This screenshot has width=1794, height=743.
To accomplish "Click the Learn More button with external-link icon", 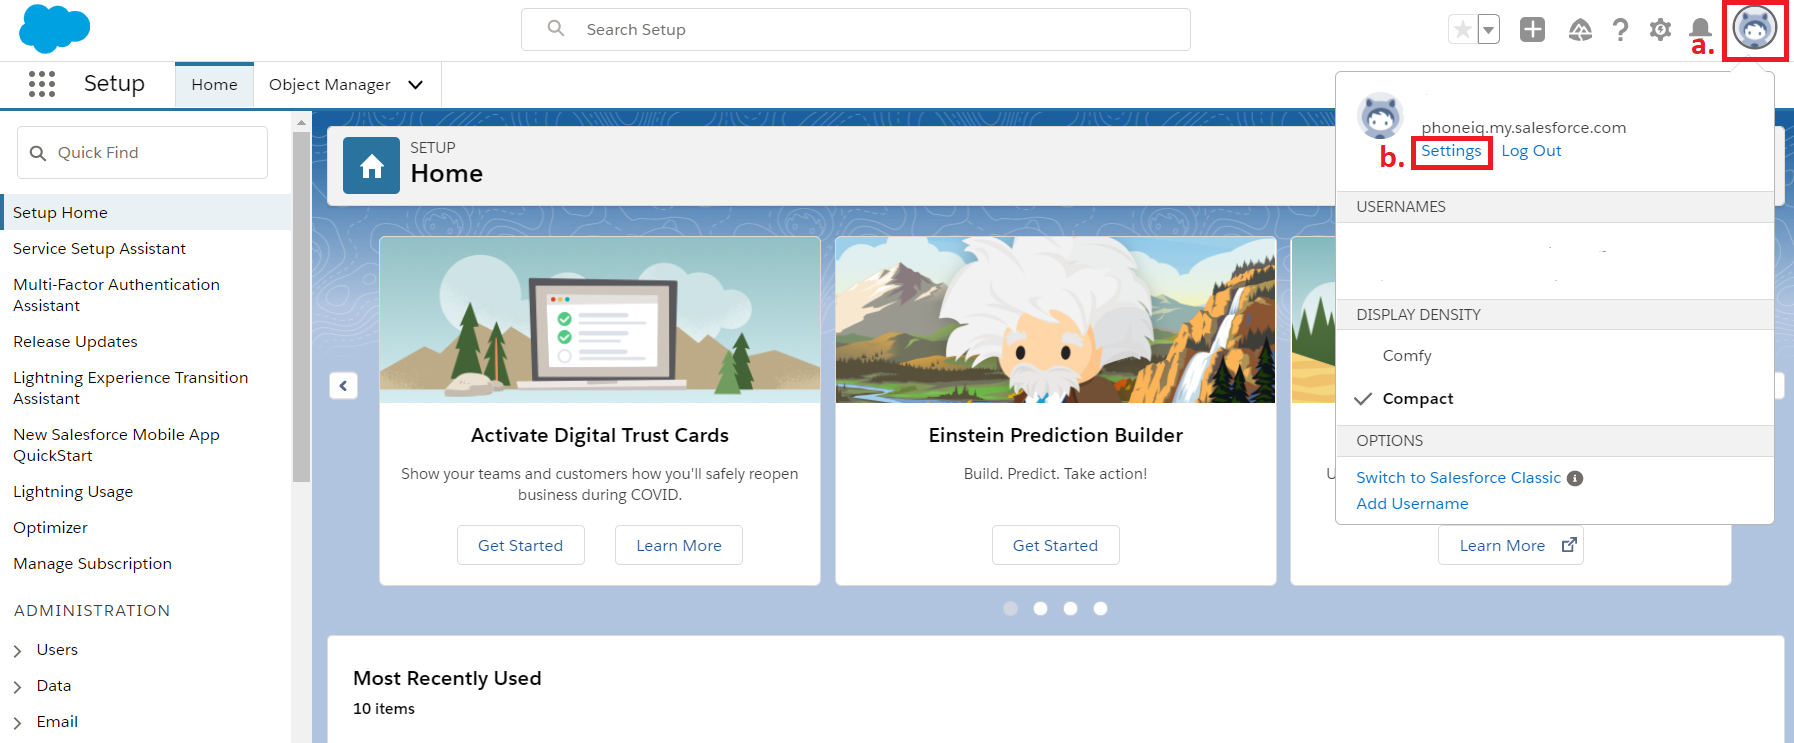I will (x=1511, y=545).
